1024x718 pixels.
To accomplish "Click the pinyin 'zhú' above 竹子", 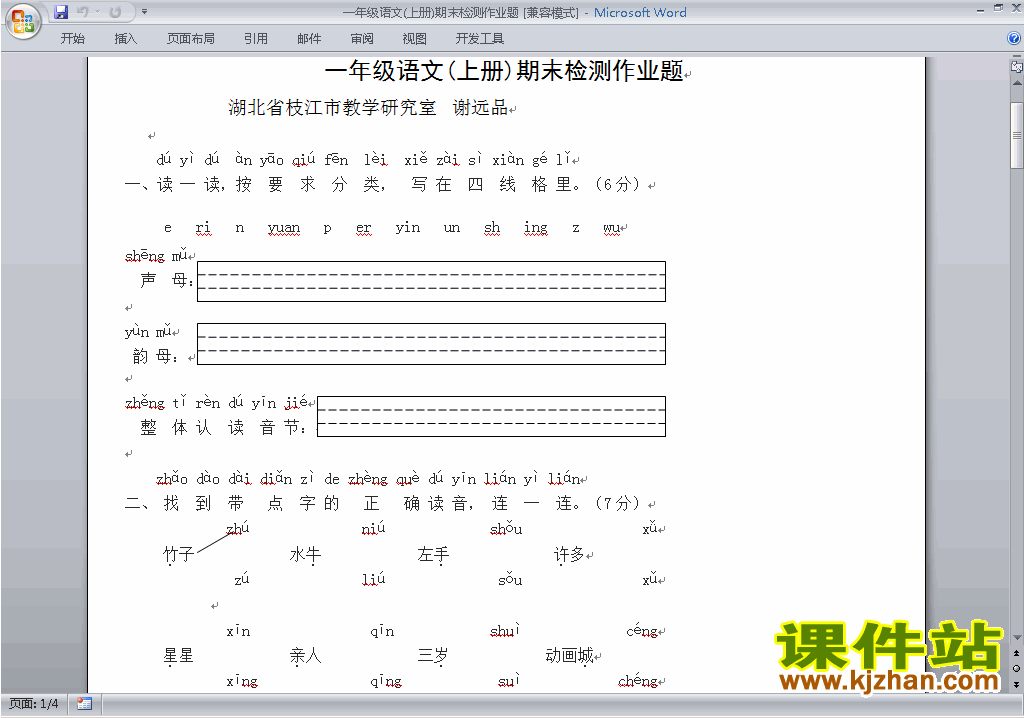I will pos(238,529).
